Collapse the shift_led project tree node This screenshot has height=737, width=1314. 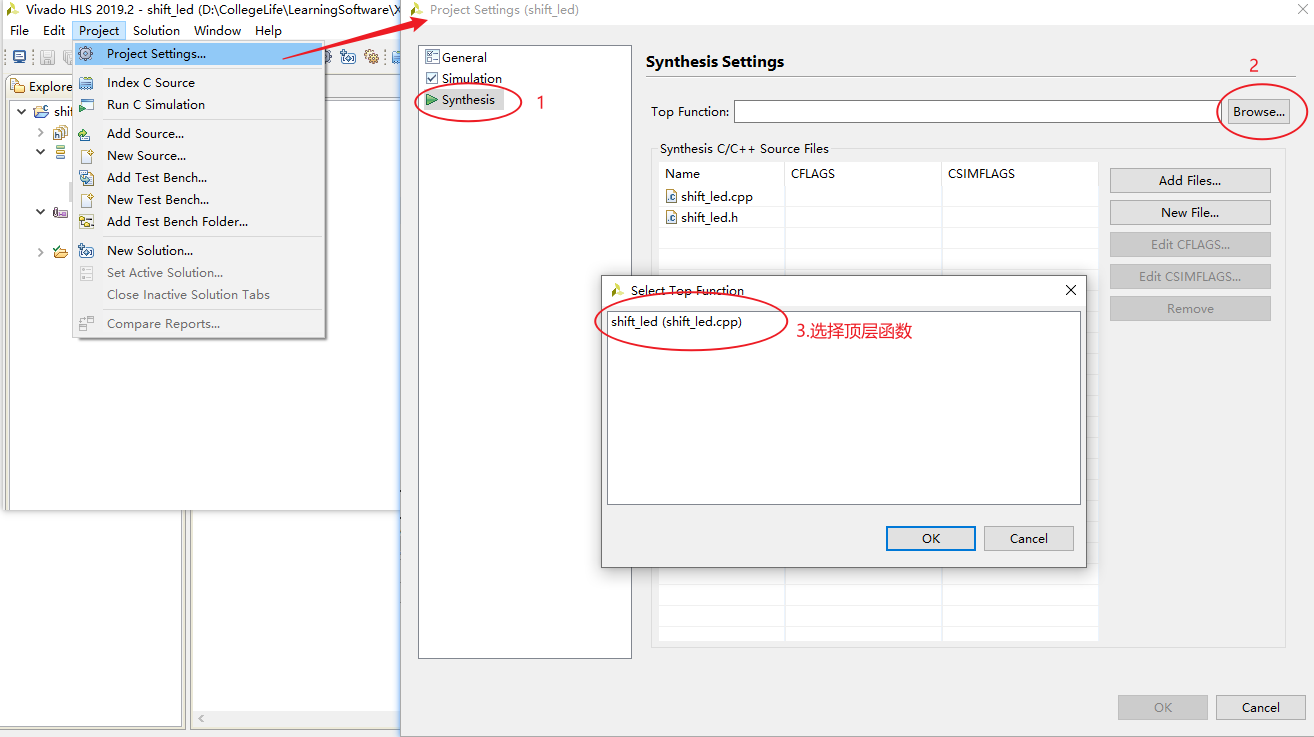pyautogui.click(x=22, y=112)
